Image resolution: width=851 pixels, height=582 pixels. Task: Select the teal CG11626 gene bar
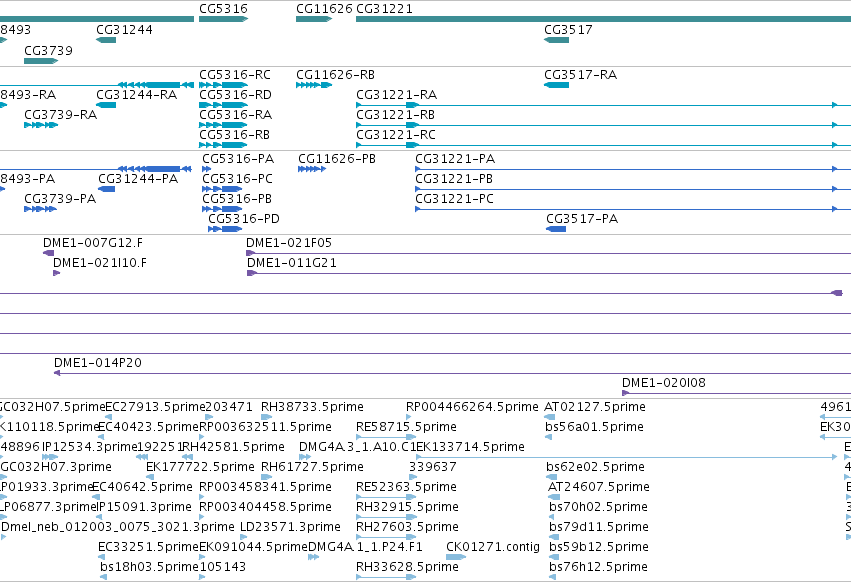click(314, 19)
